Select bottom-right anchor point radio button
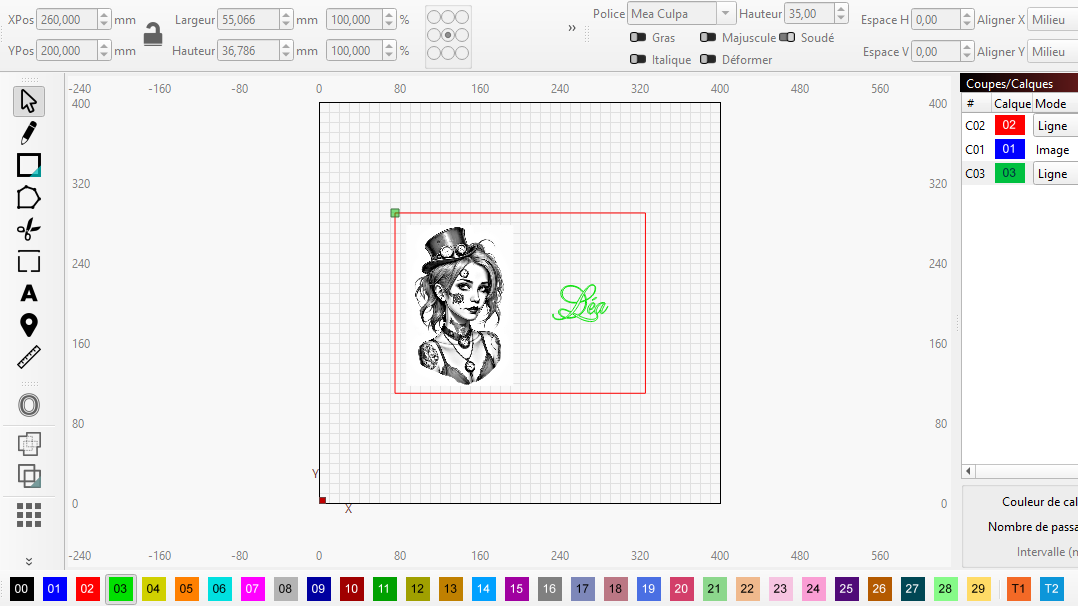 (x=463, y=52)
